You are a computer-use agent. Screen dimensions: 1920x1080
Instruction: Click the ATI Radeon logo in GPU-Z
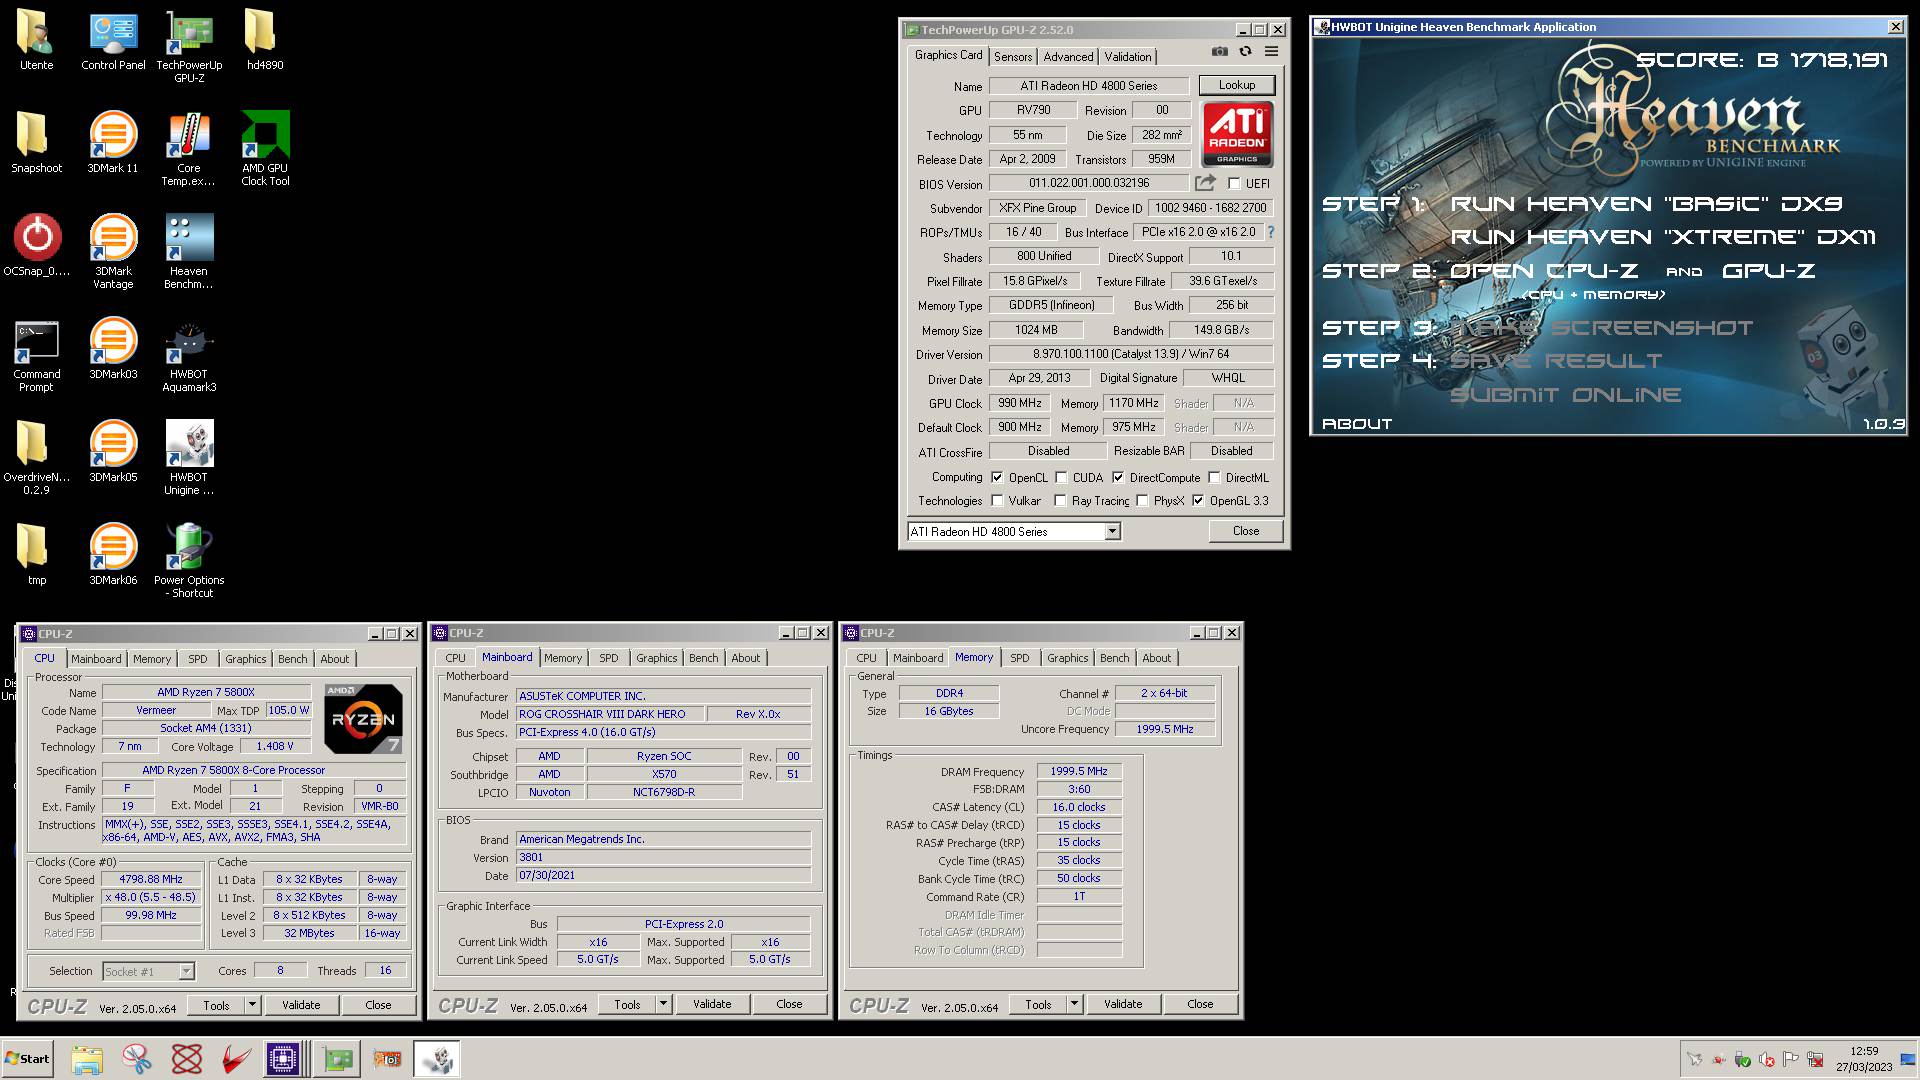(x=1237, y=134)
